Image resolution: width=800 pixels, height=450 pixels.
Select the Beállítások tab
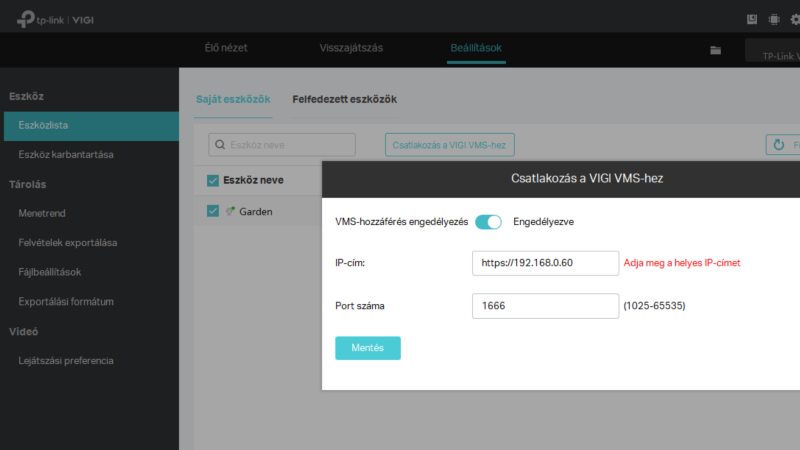[x=476, y=48]
